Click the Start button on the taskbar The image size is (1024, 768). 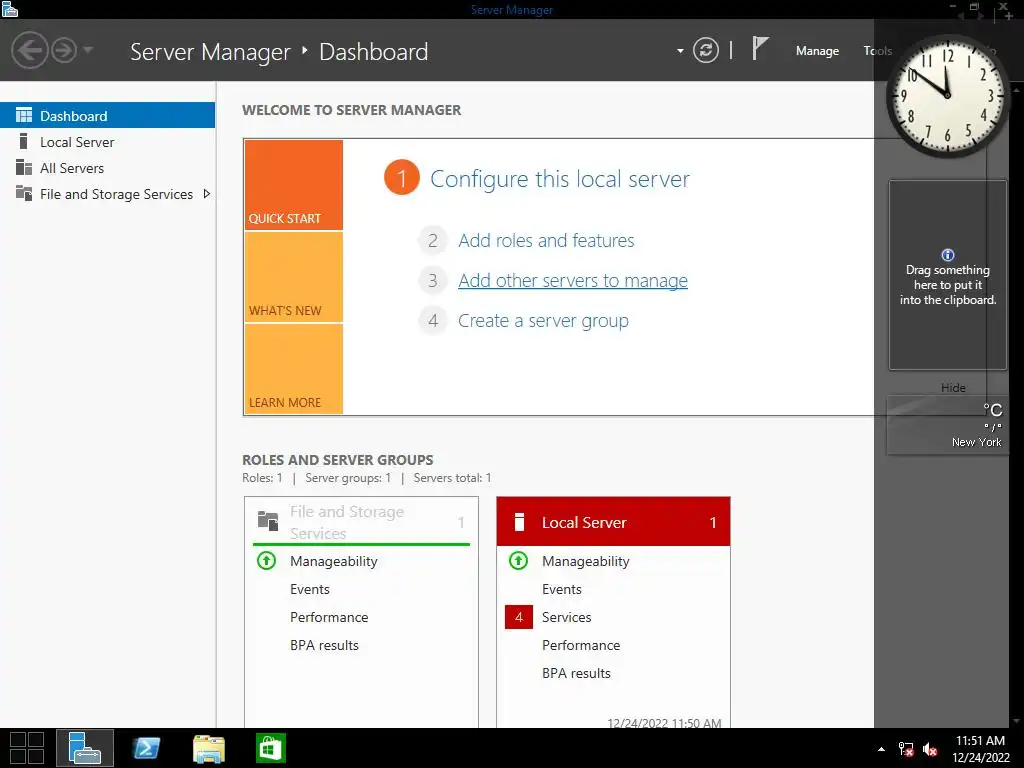pyautogui.click(x=27, y=748)
